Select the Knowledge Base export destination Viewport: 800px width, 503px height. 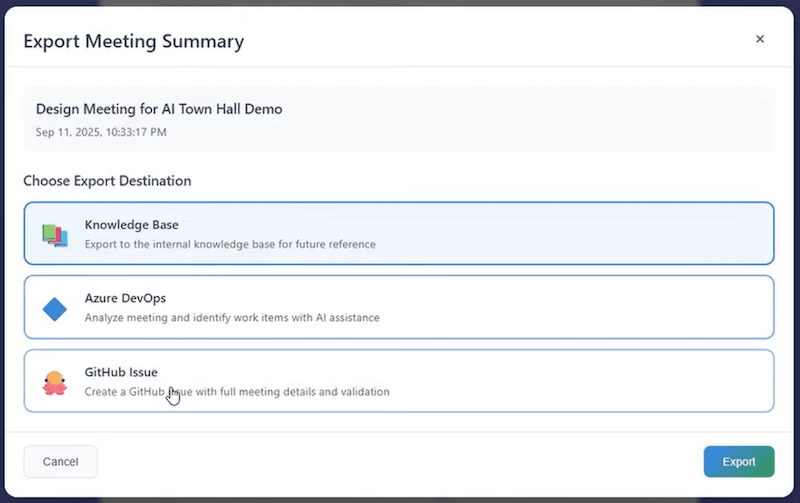tap(399, 234)
